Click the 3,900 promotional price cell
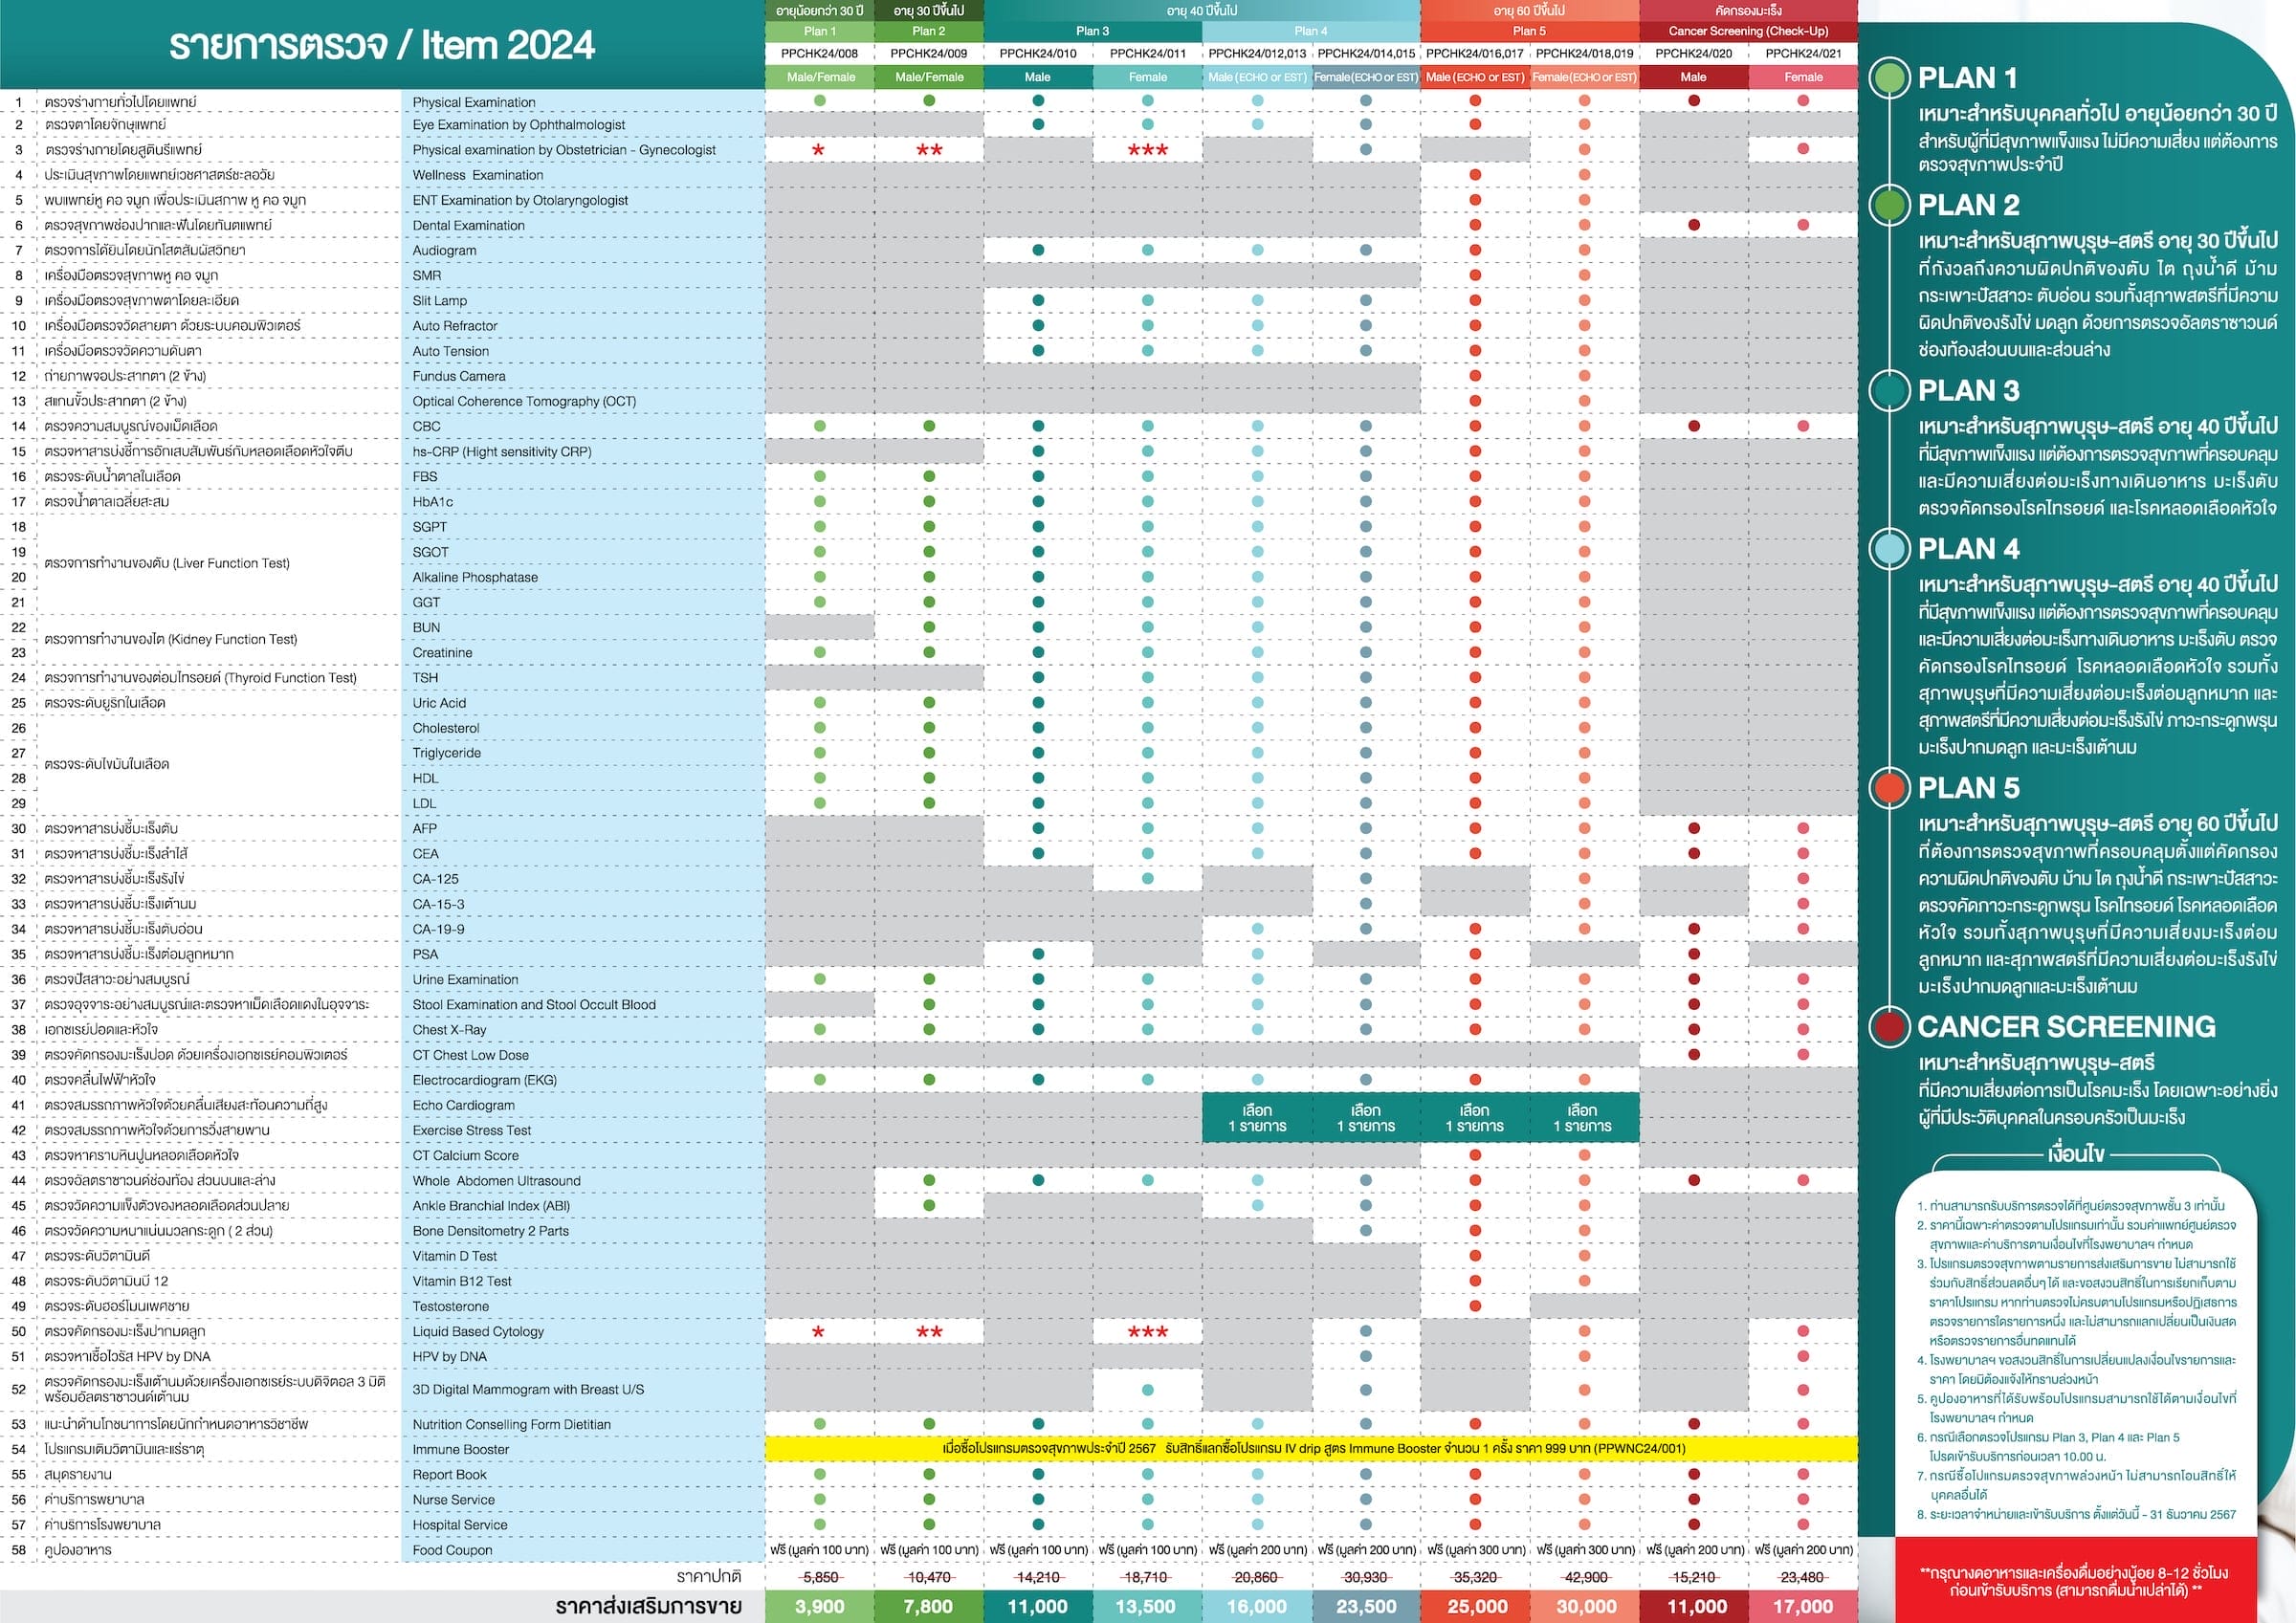2296x1623 pixels. (x=819, y=1607)
